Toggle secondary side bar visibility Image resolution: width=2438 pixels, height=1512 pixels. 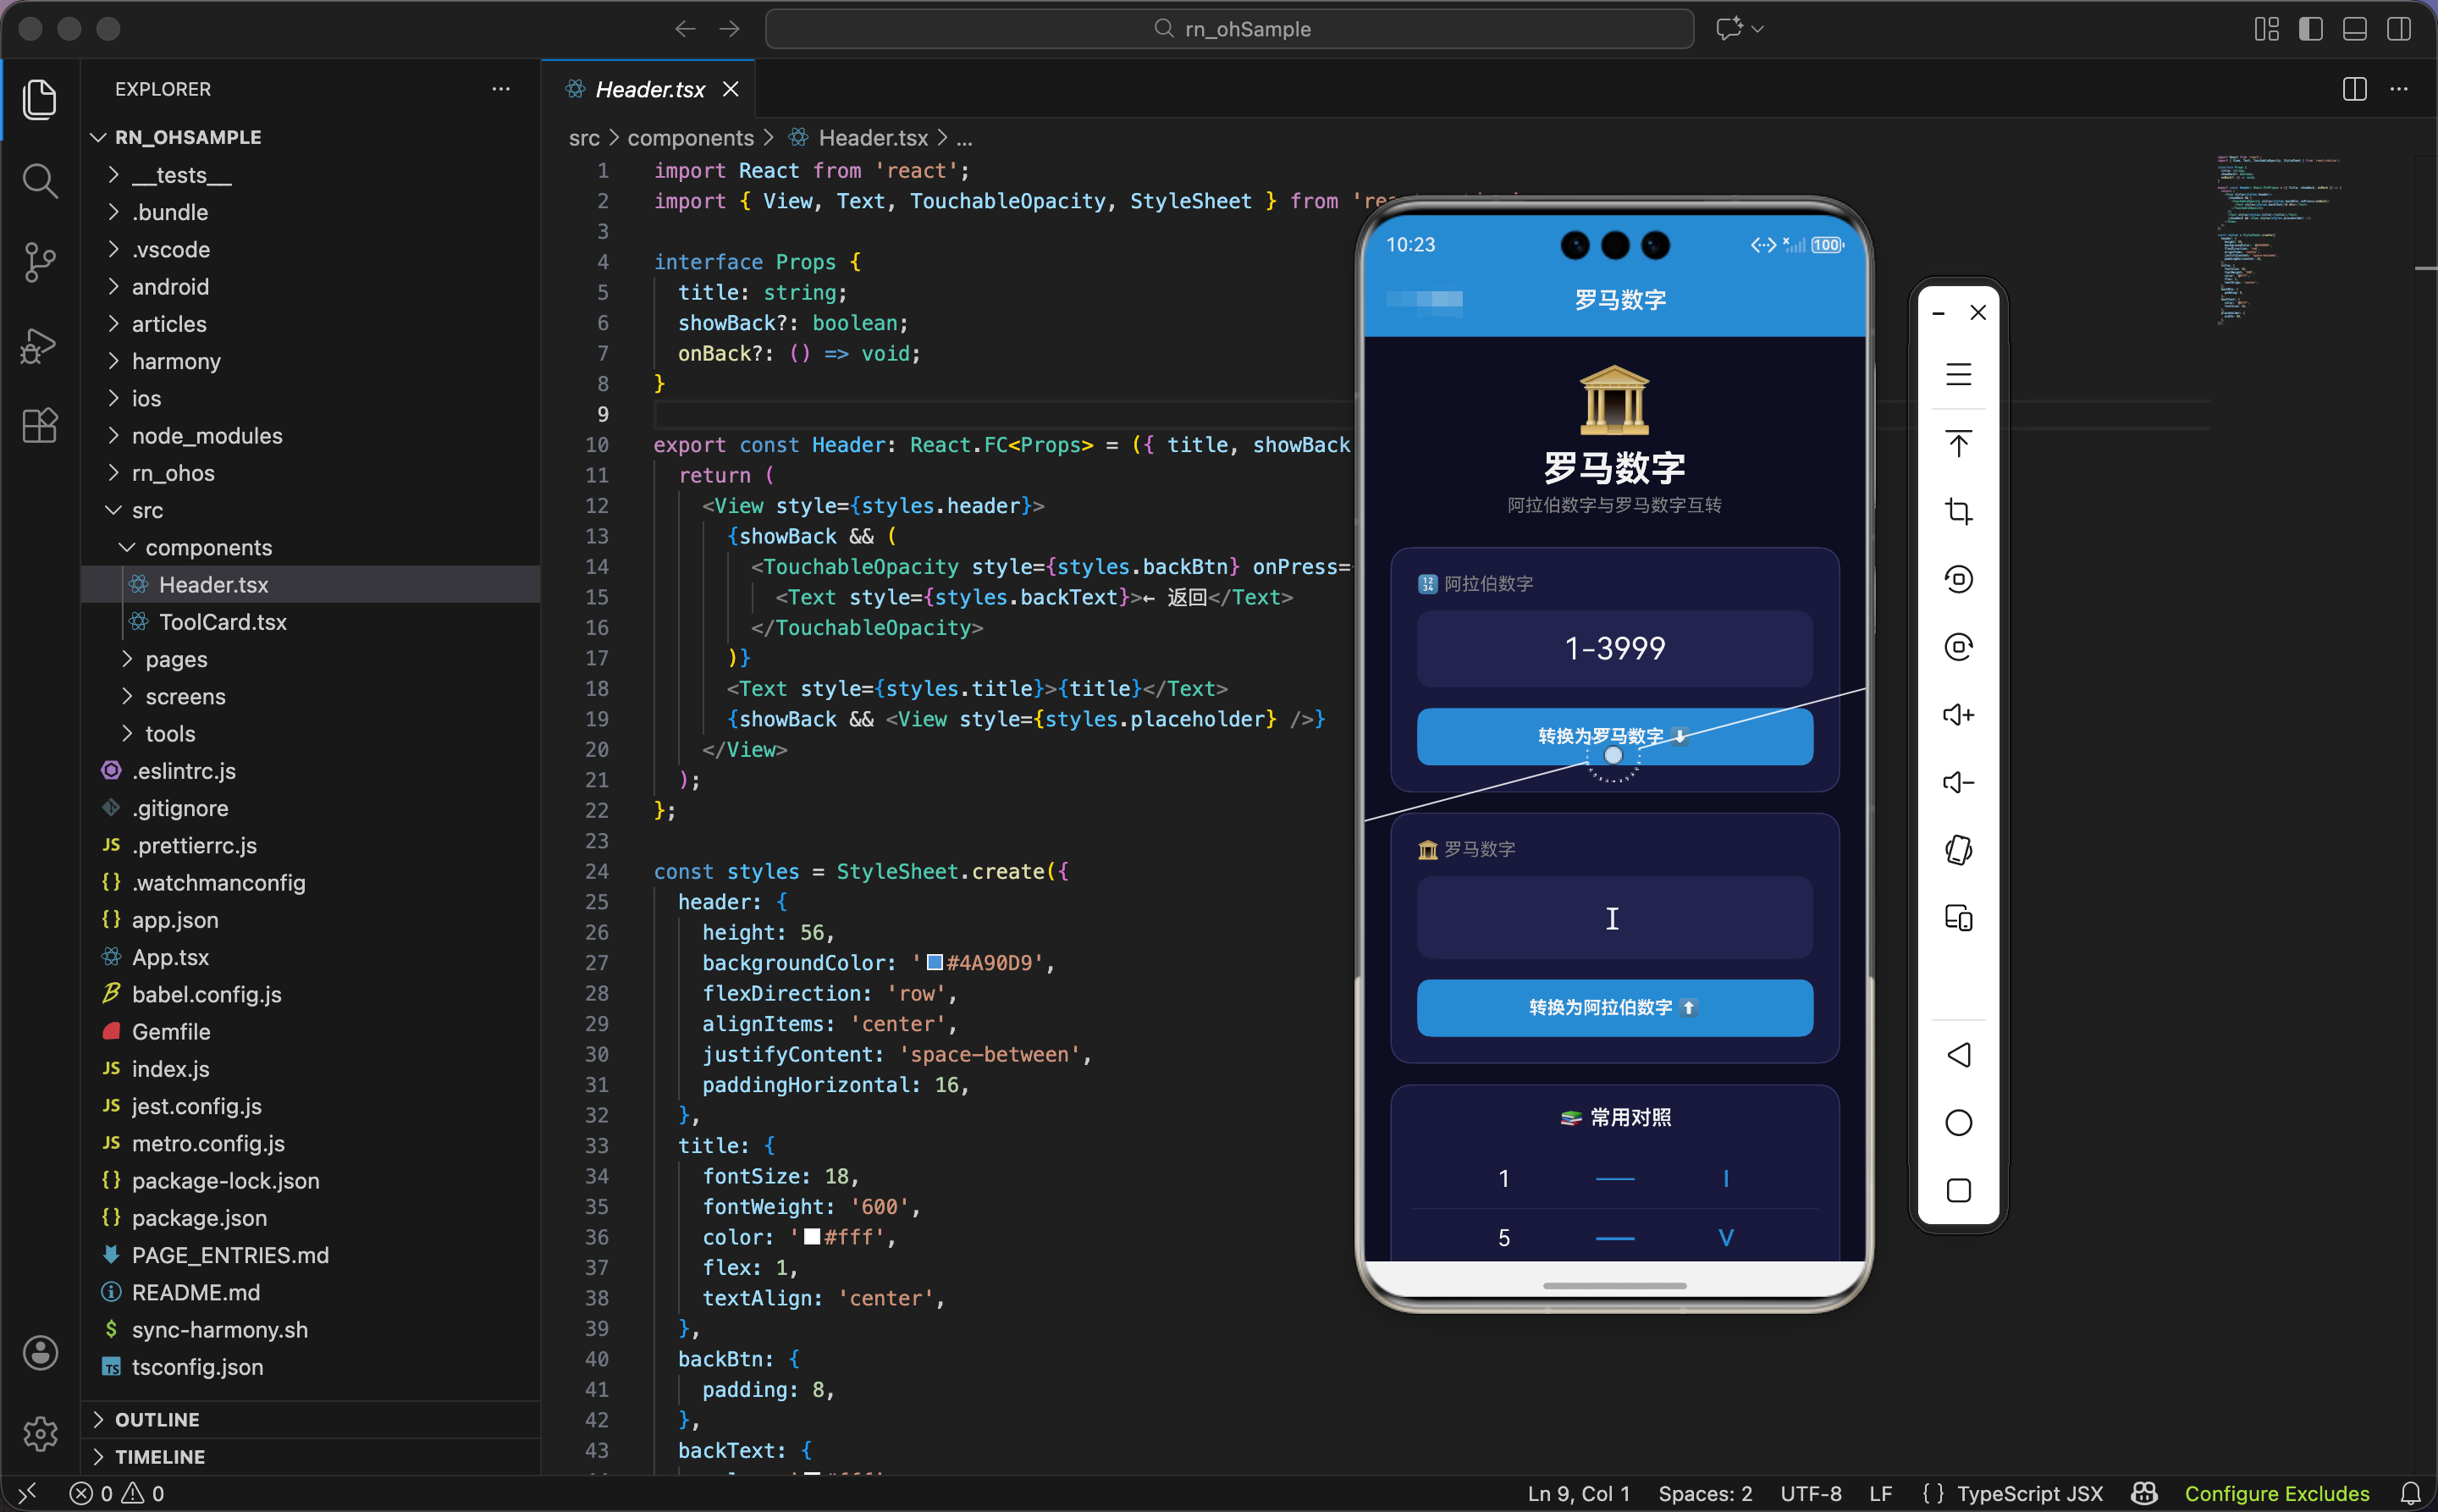tap(2398, 29)
